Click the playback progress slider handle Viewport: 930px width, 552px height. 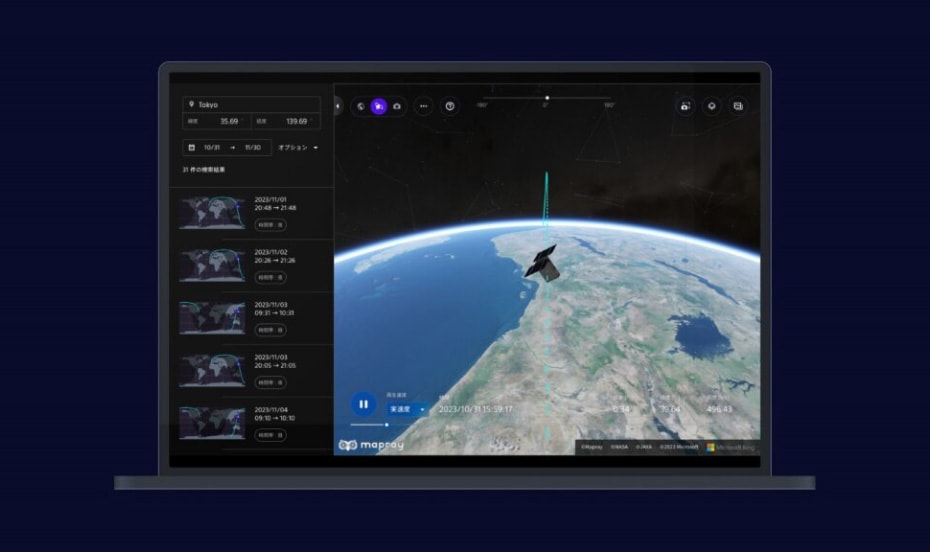(387, 425)
